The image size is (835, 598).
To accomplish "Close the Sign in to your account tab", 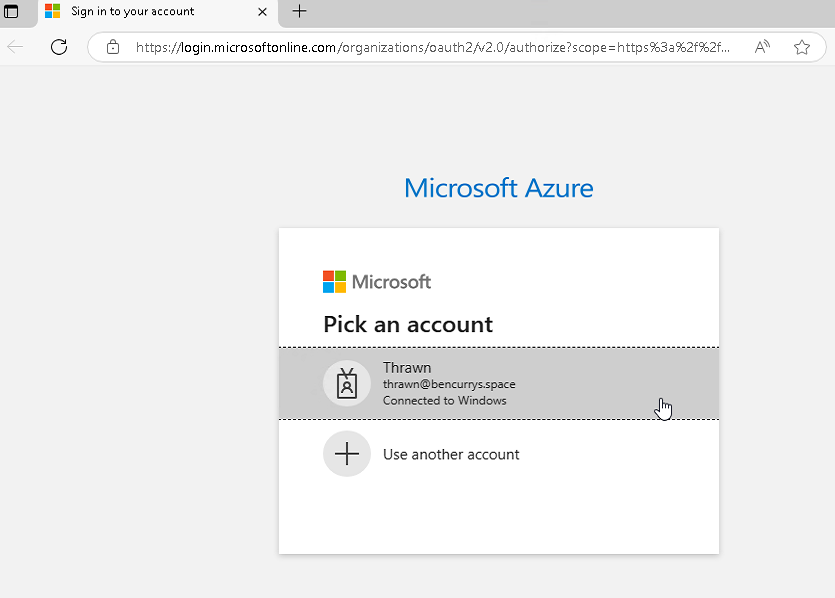I will pos(262,12).
